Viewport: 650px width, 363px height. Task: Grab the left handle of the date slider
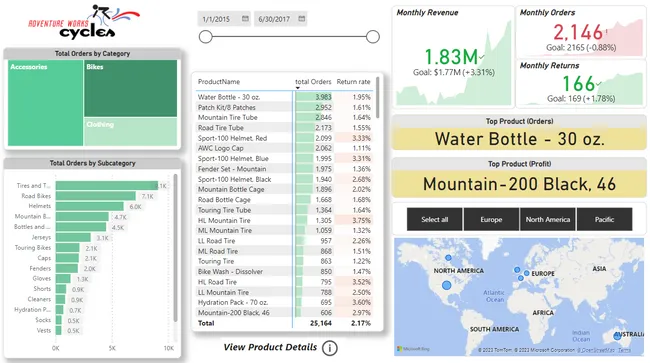point(206,37)
